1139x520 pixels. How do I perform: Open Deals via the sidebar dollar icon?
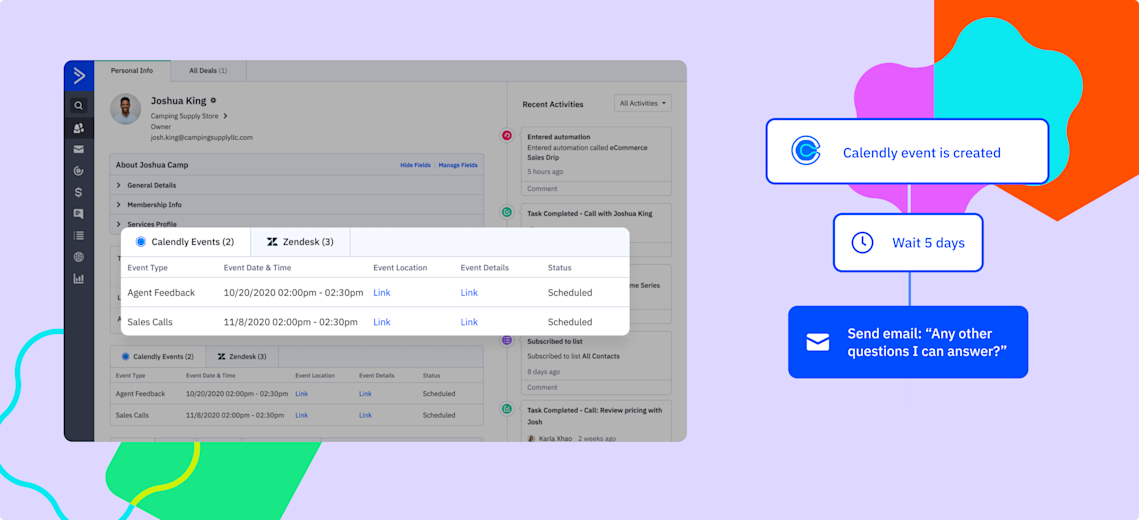(78, 192)
